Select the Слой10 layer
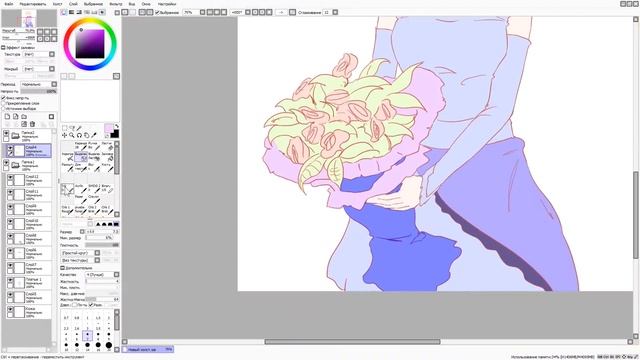The image size is (640, 360). (29, 224)
